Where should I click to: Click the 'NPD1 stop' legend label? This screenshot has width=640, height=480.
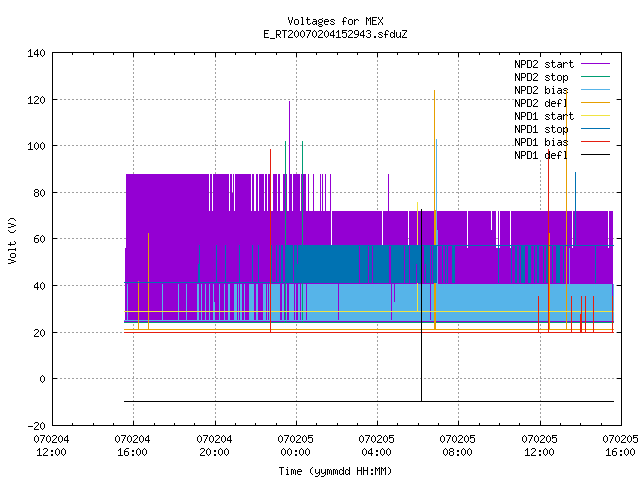[541, 129]
